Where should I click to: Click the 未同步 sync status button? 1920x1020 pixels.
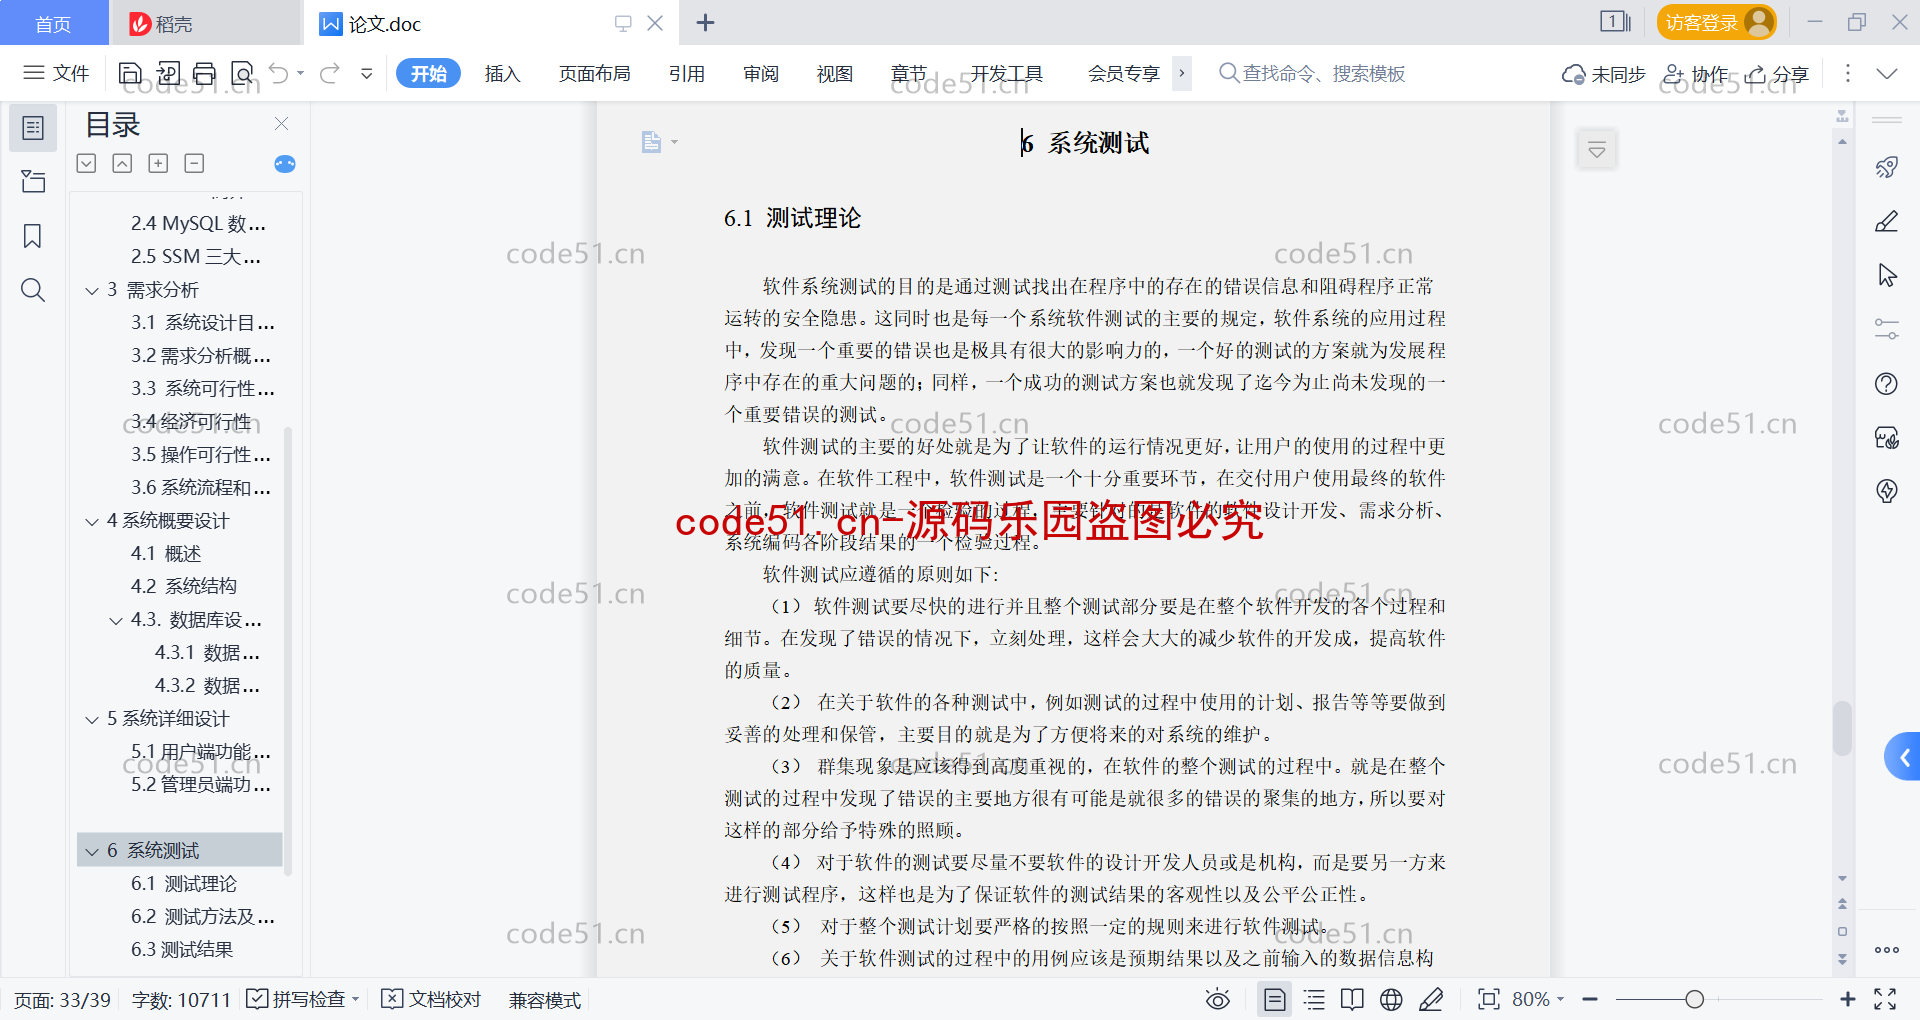1604,74
